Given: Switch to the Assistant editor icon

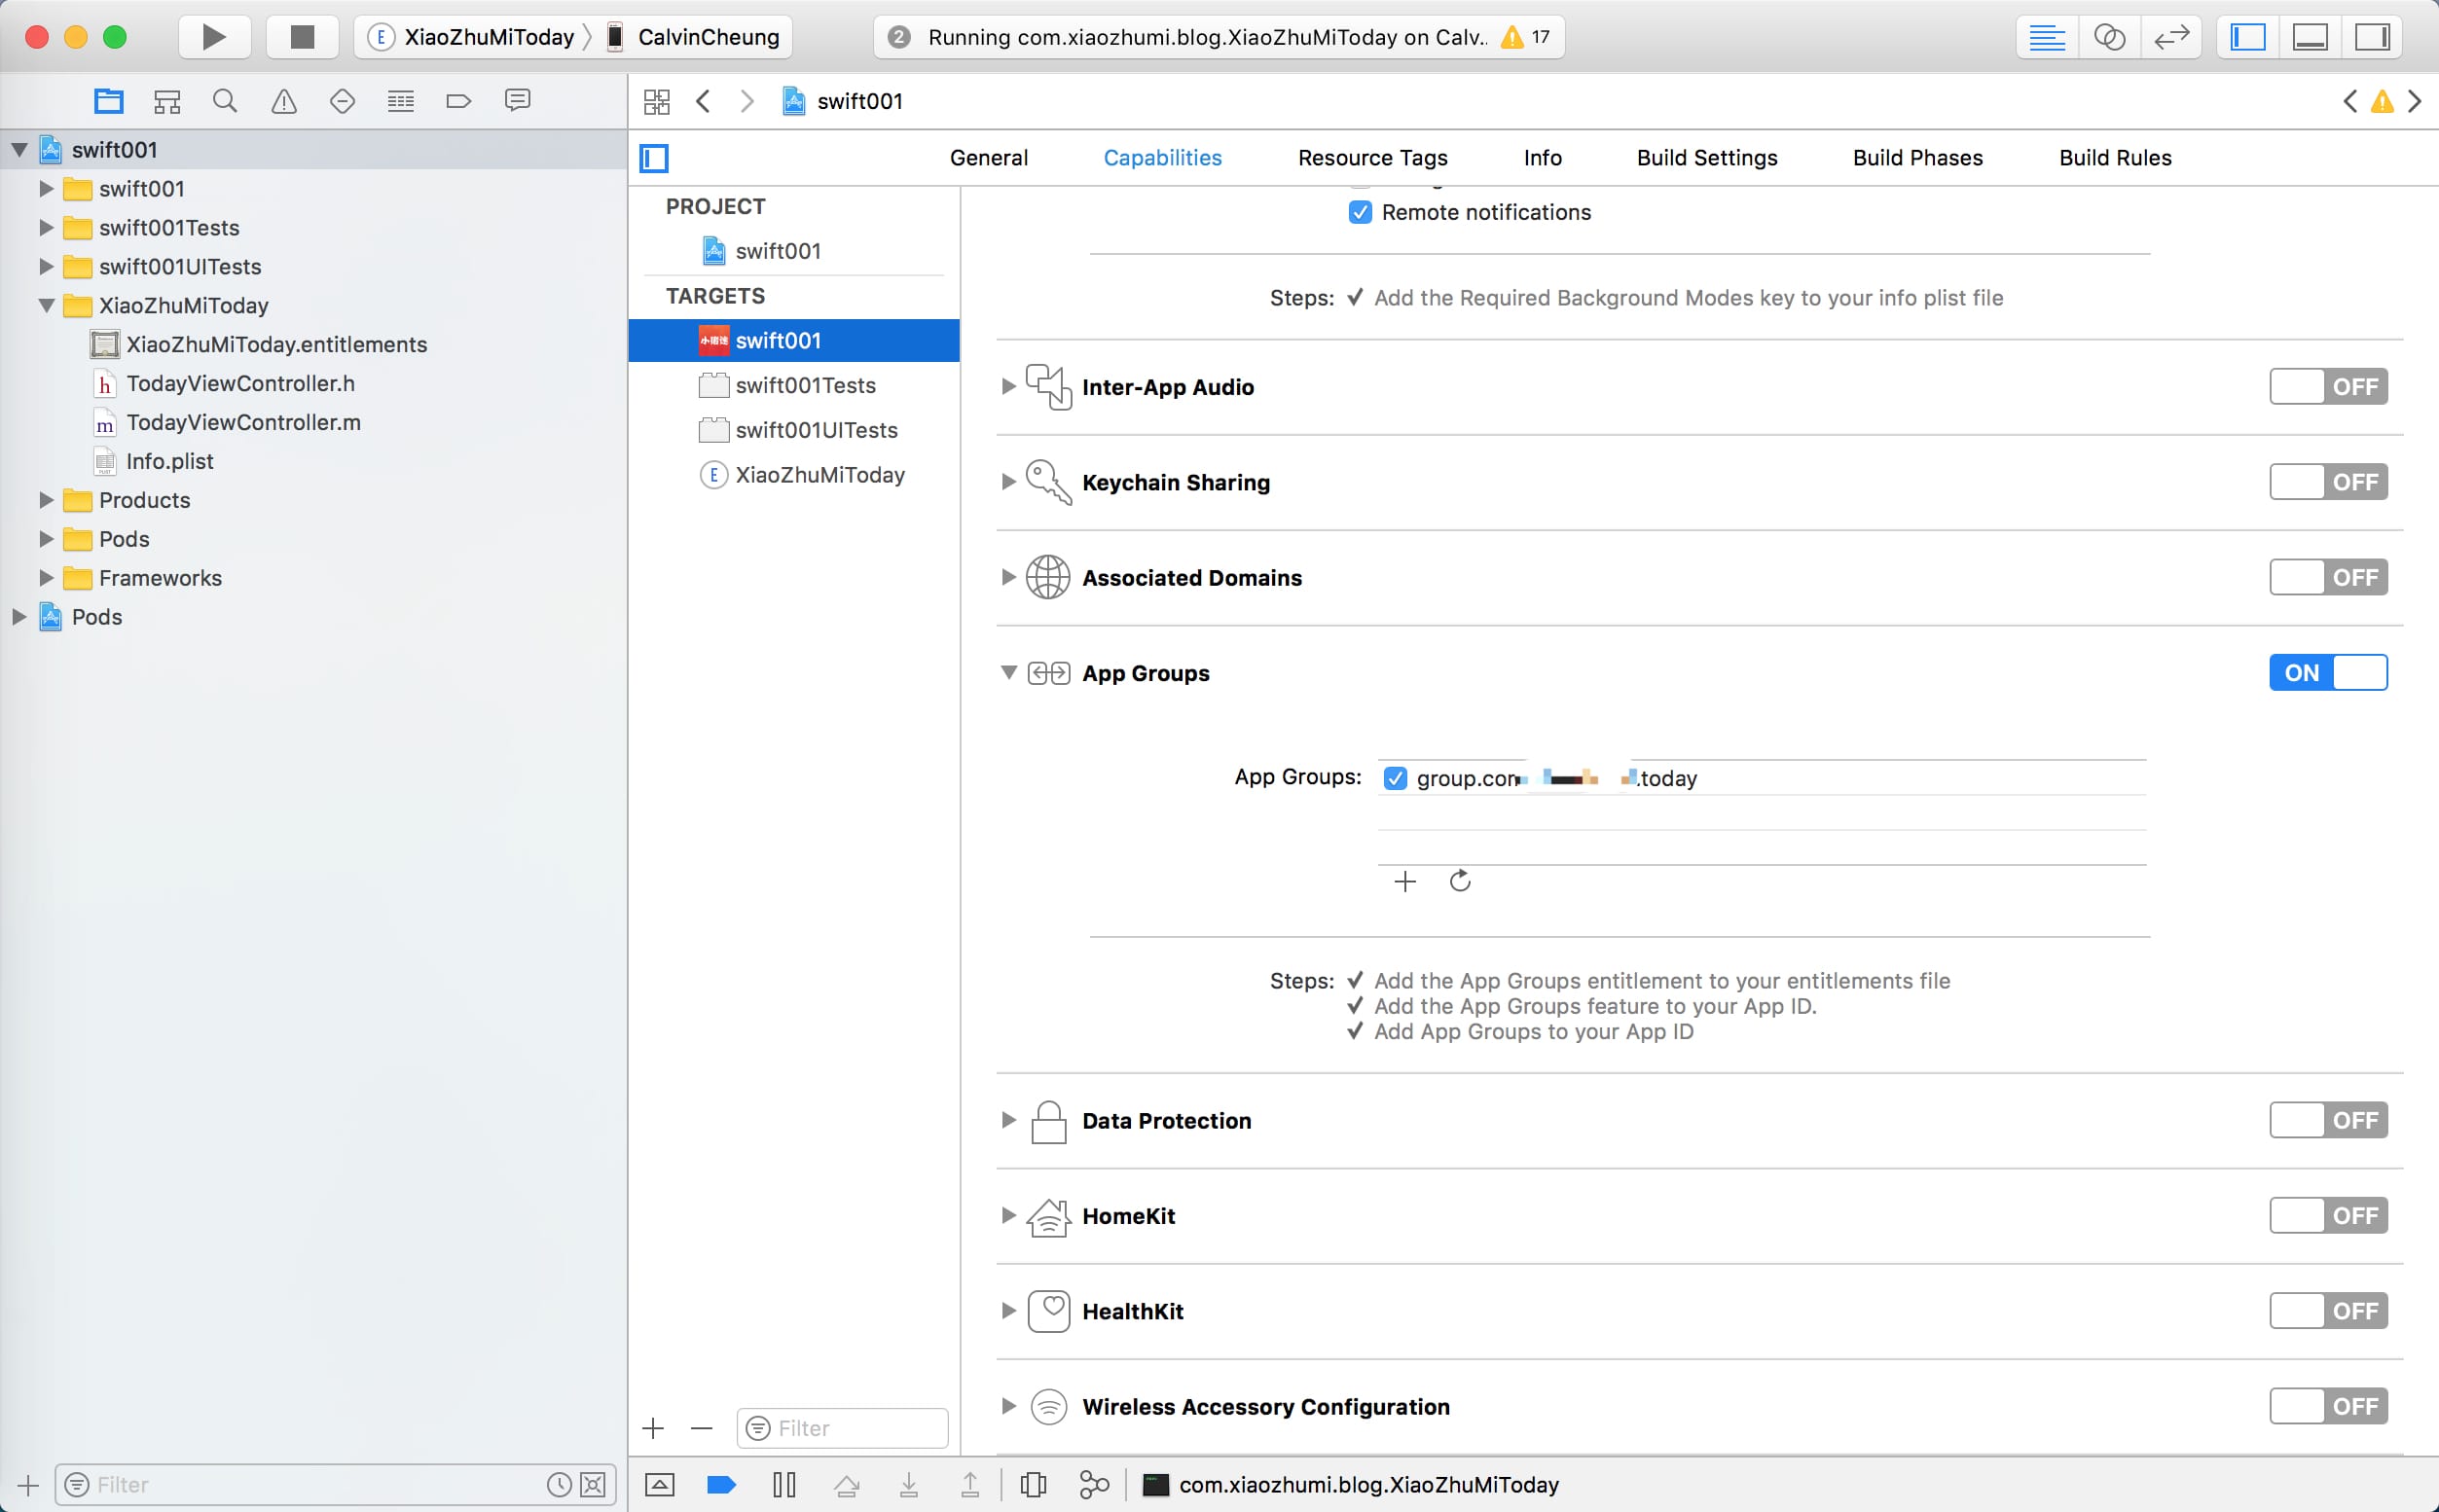Looking at the screenshot, I should 2109,37.
